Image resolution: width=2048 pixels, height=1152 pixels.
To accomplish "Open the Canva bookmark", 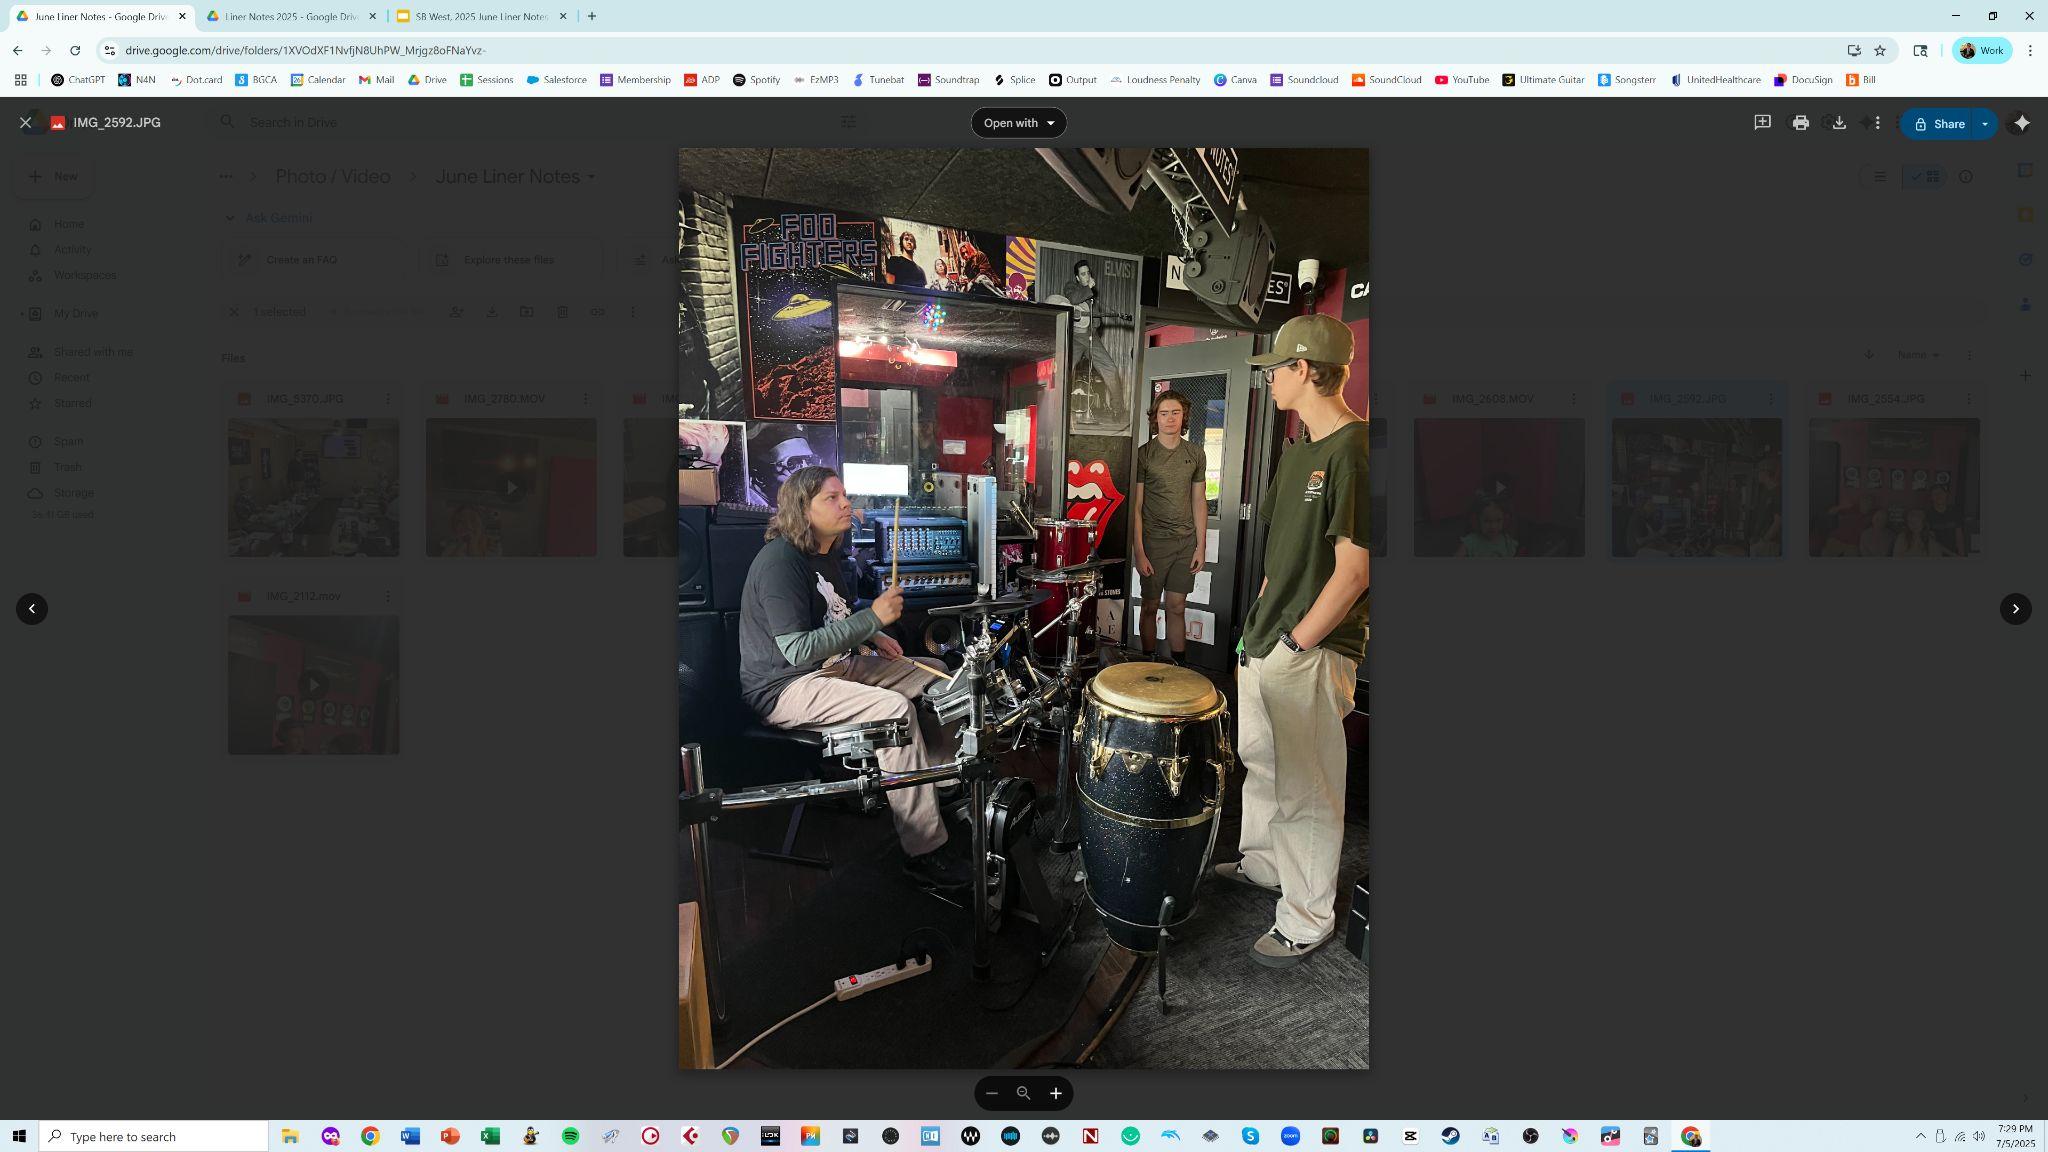I will [1235, 80].
